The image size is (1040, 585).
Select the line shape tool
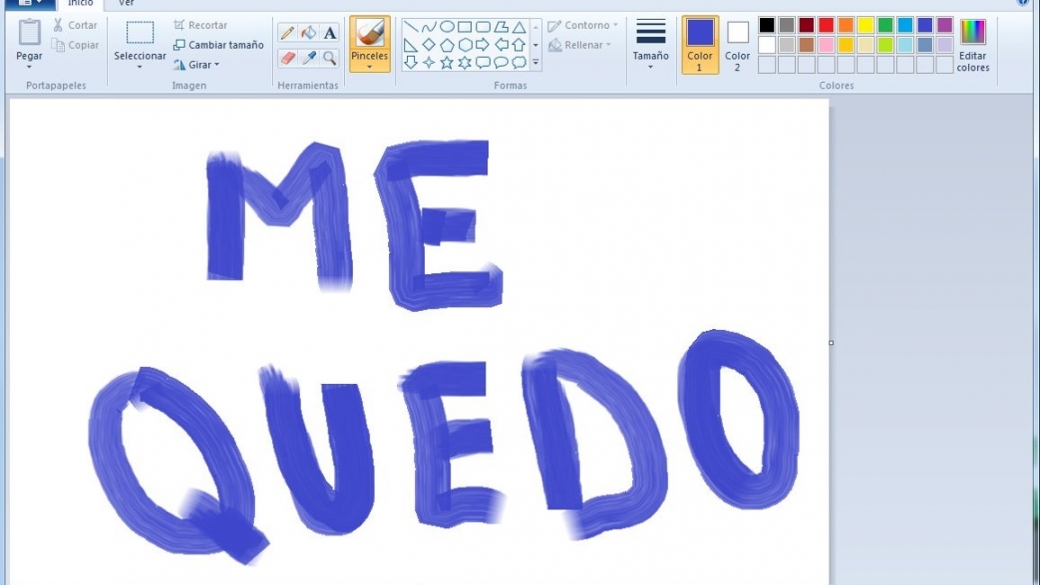click(x=410, y=25)
